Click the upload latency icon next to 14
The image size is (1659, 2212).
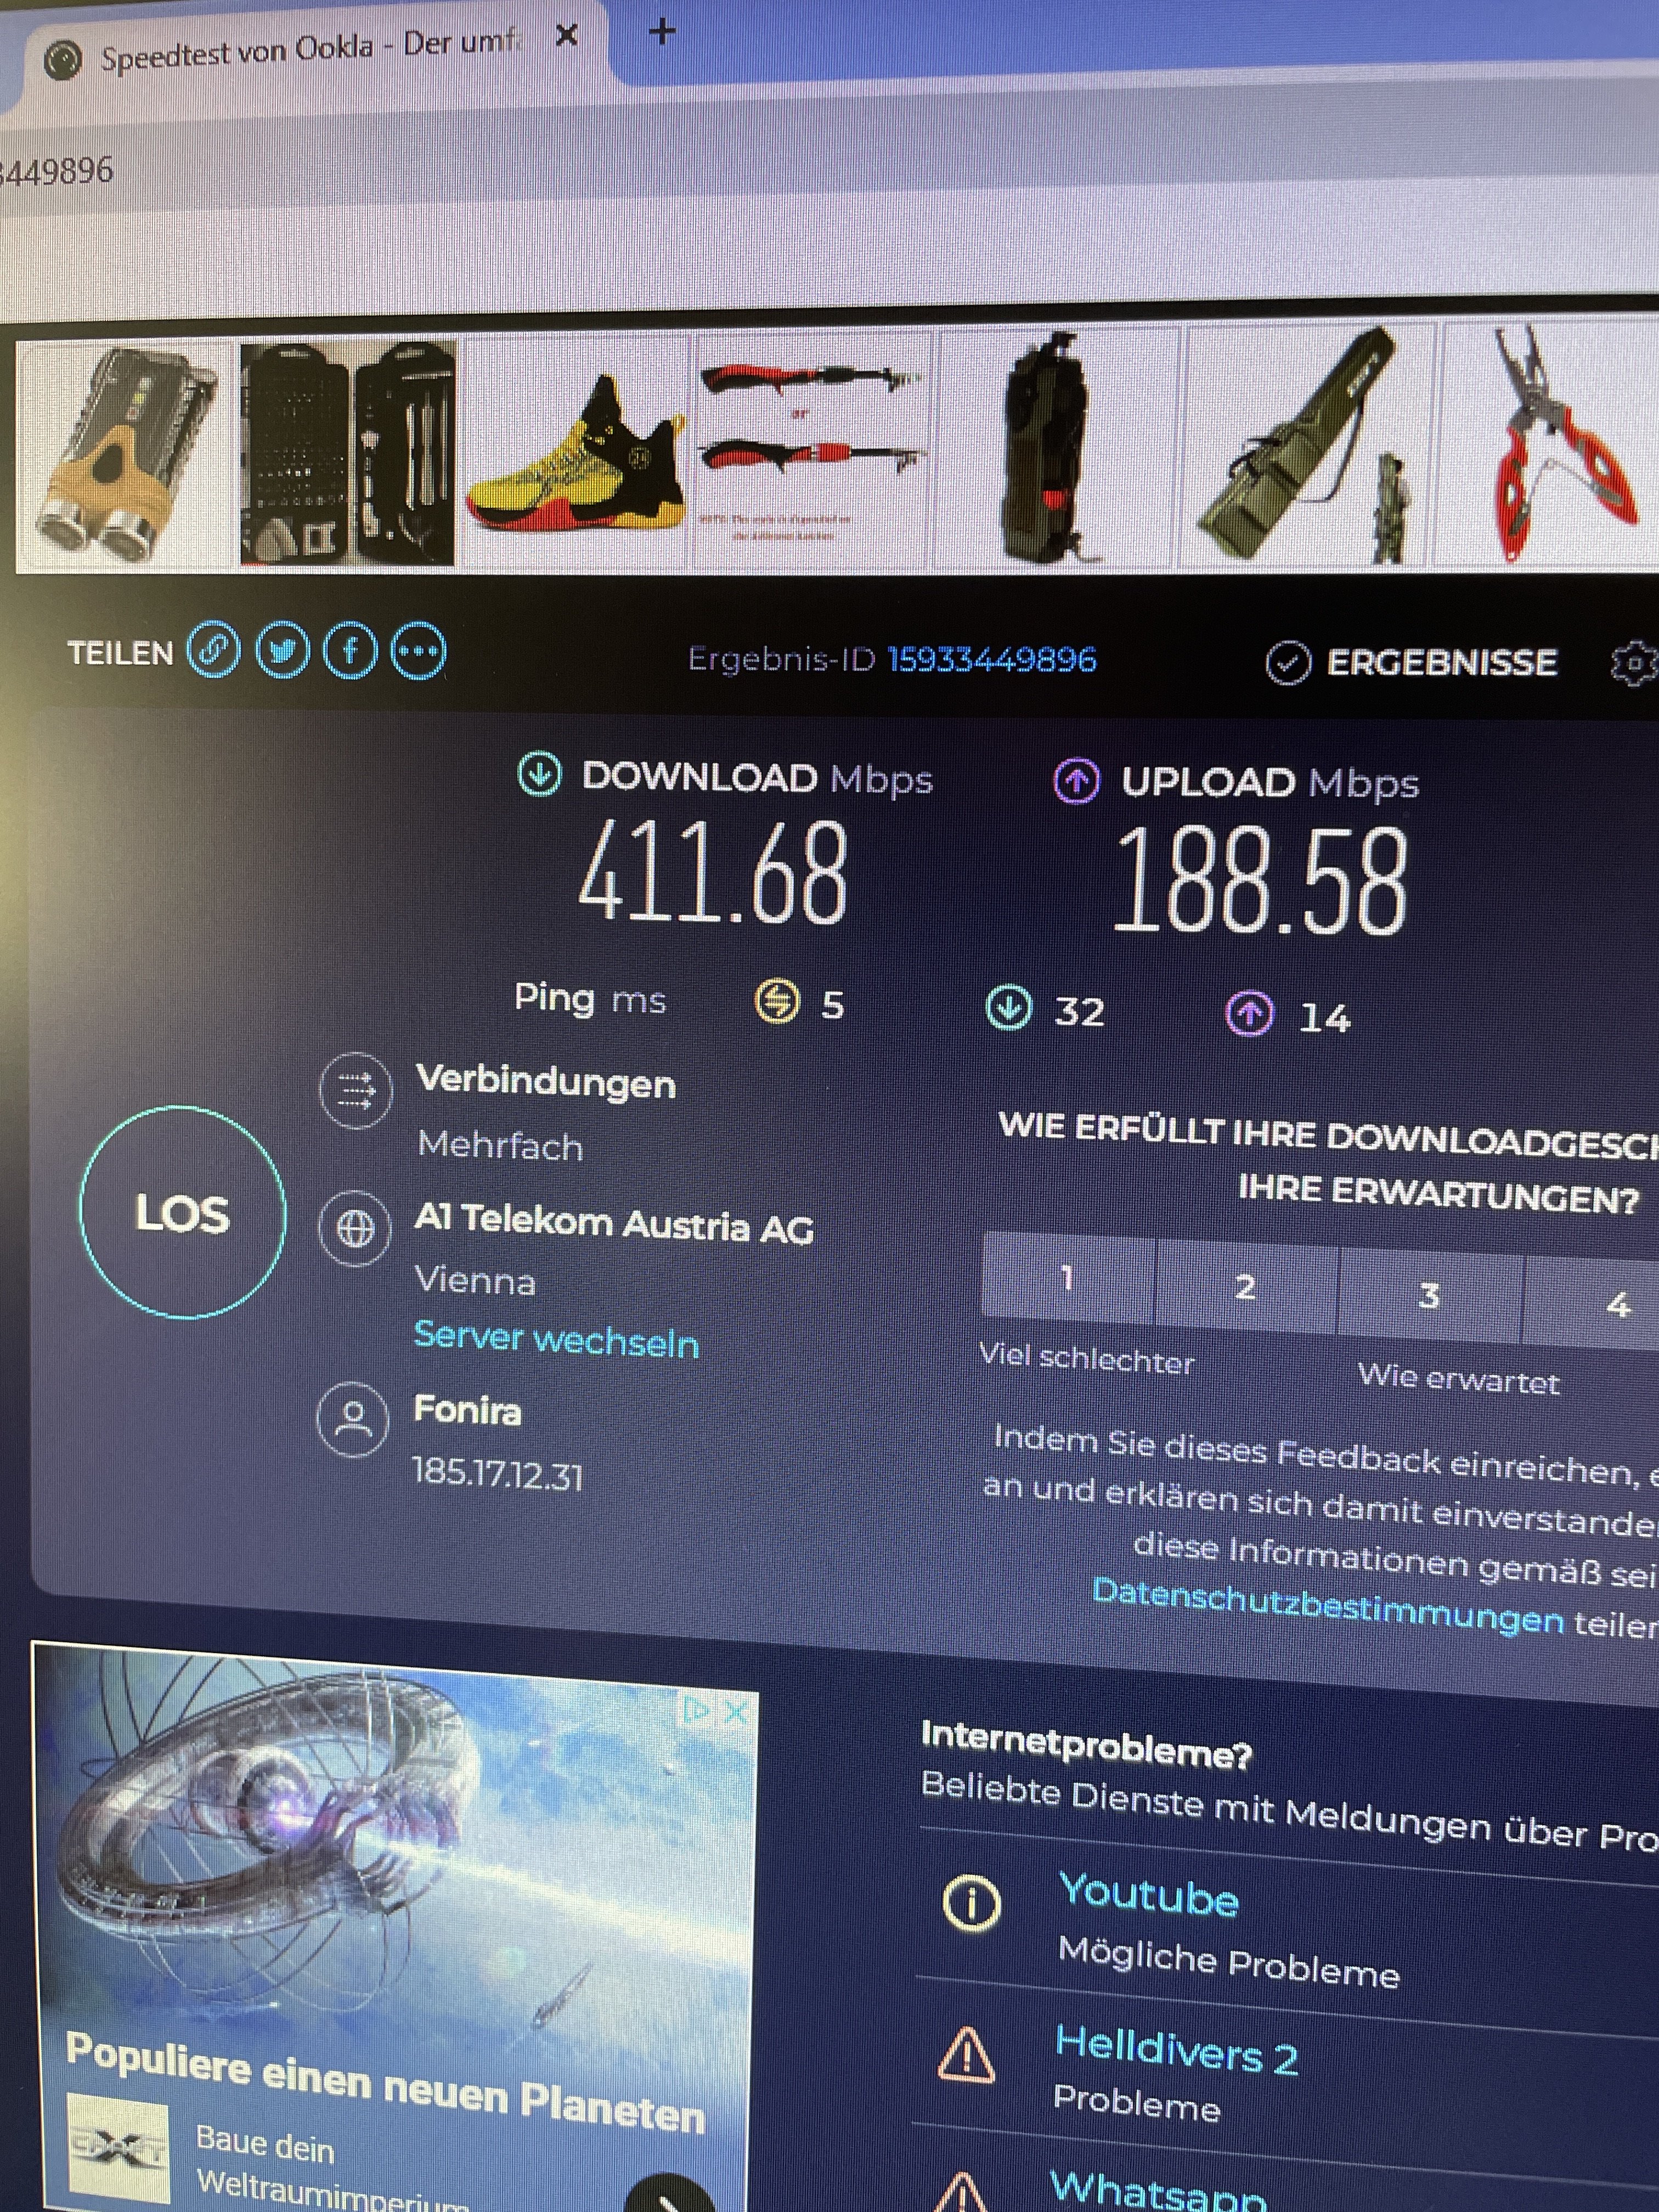coord(1249,1014)
